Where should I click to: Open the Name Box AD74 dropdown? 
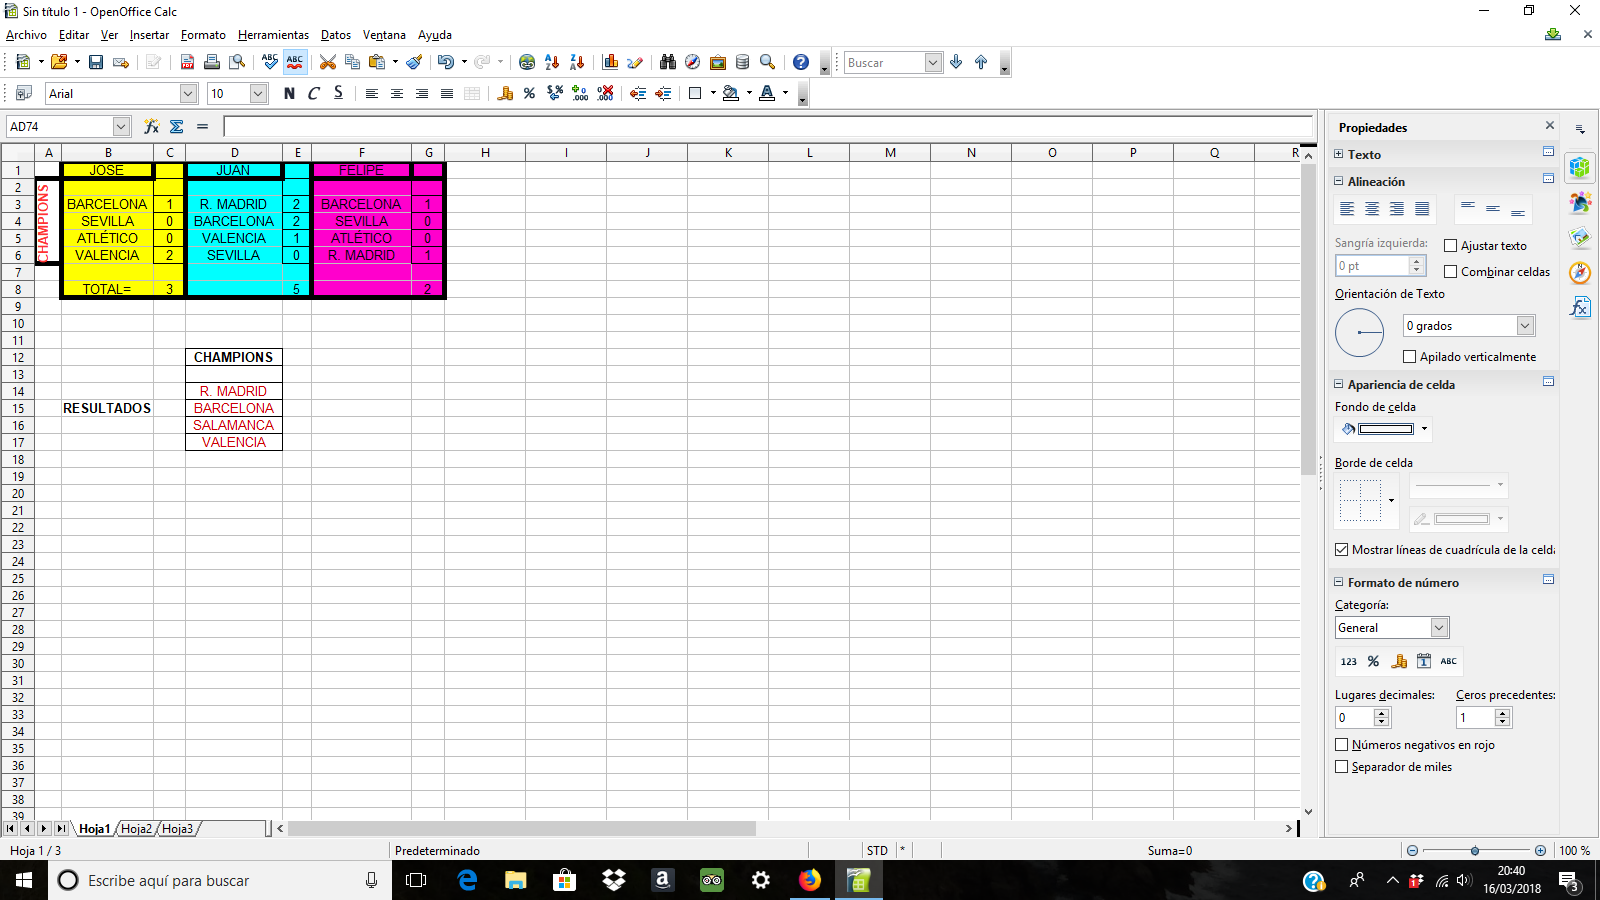(x=122, y=127)
